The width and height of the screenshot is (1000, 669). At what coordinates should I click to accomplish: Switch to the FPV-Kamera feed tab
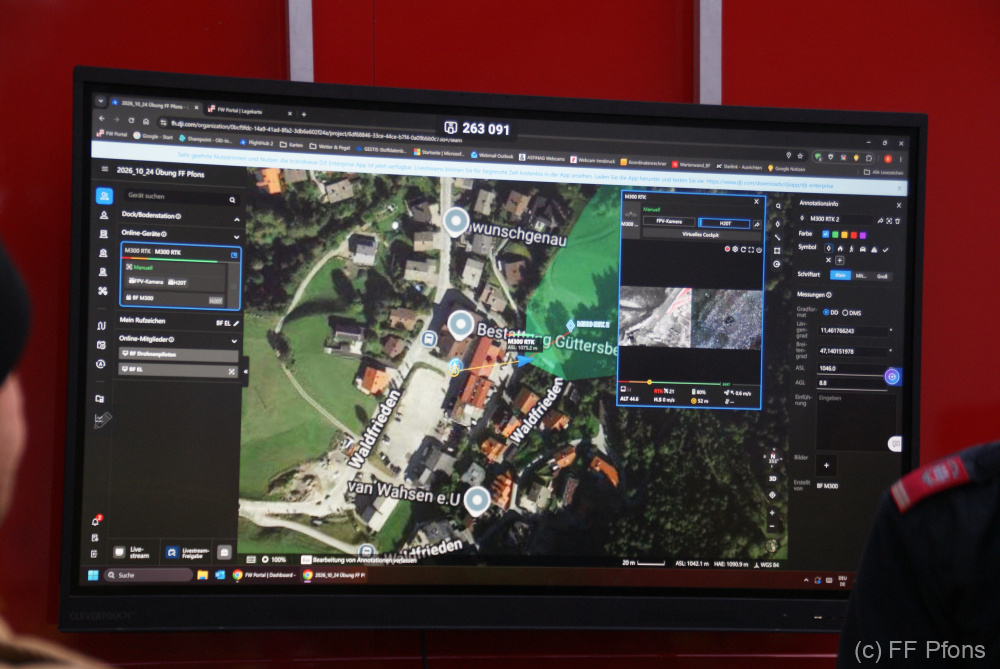(x=668, y=221)
